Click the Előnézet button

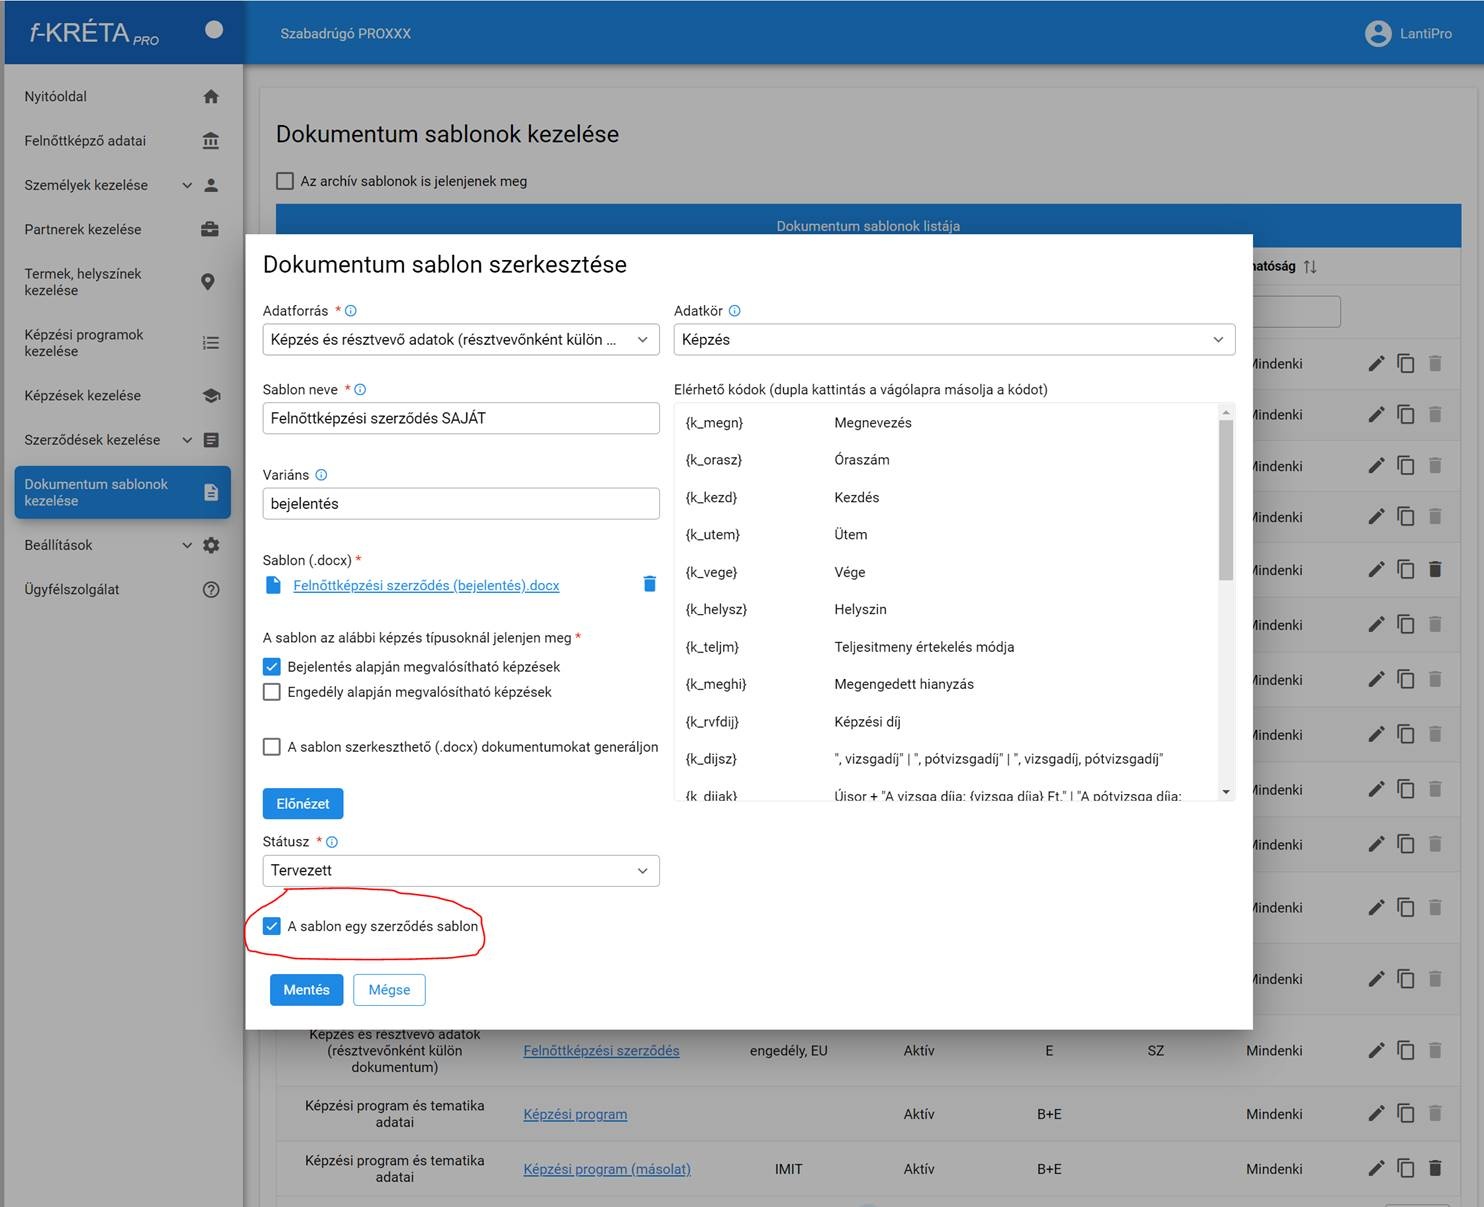(303, 804)
